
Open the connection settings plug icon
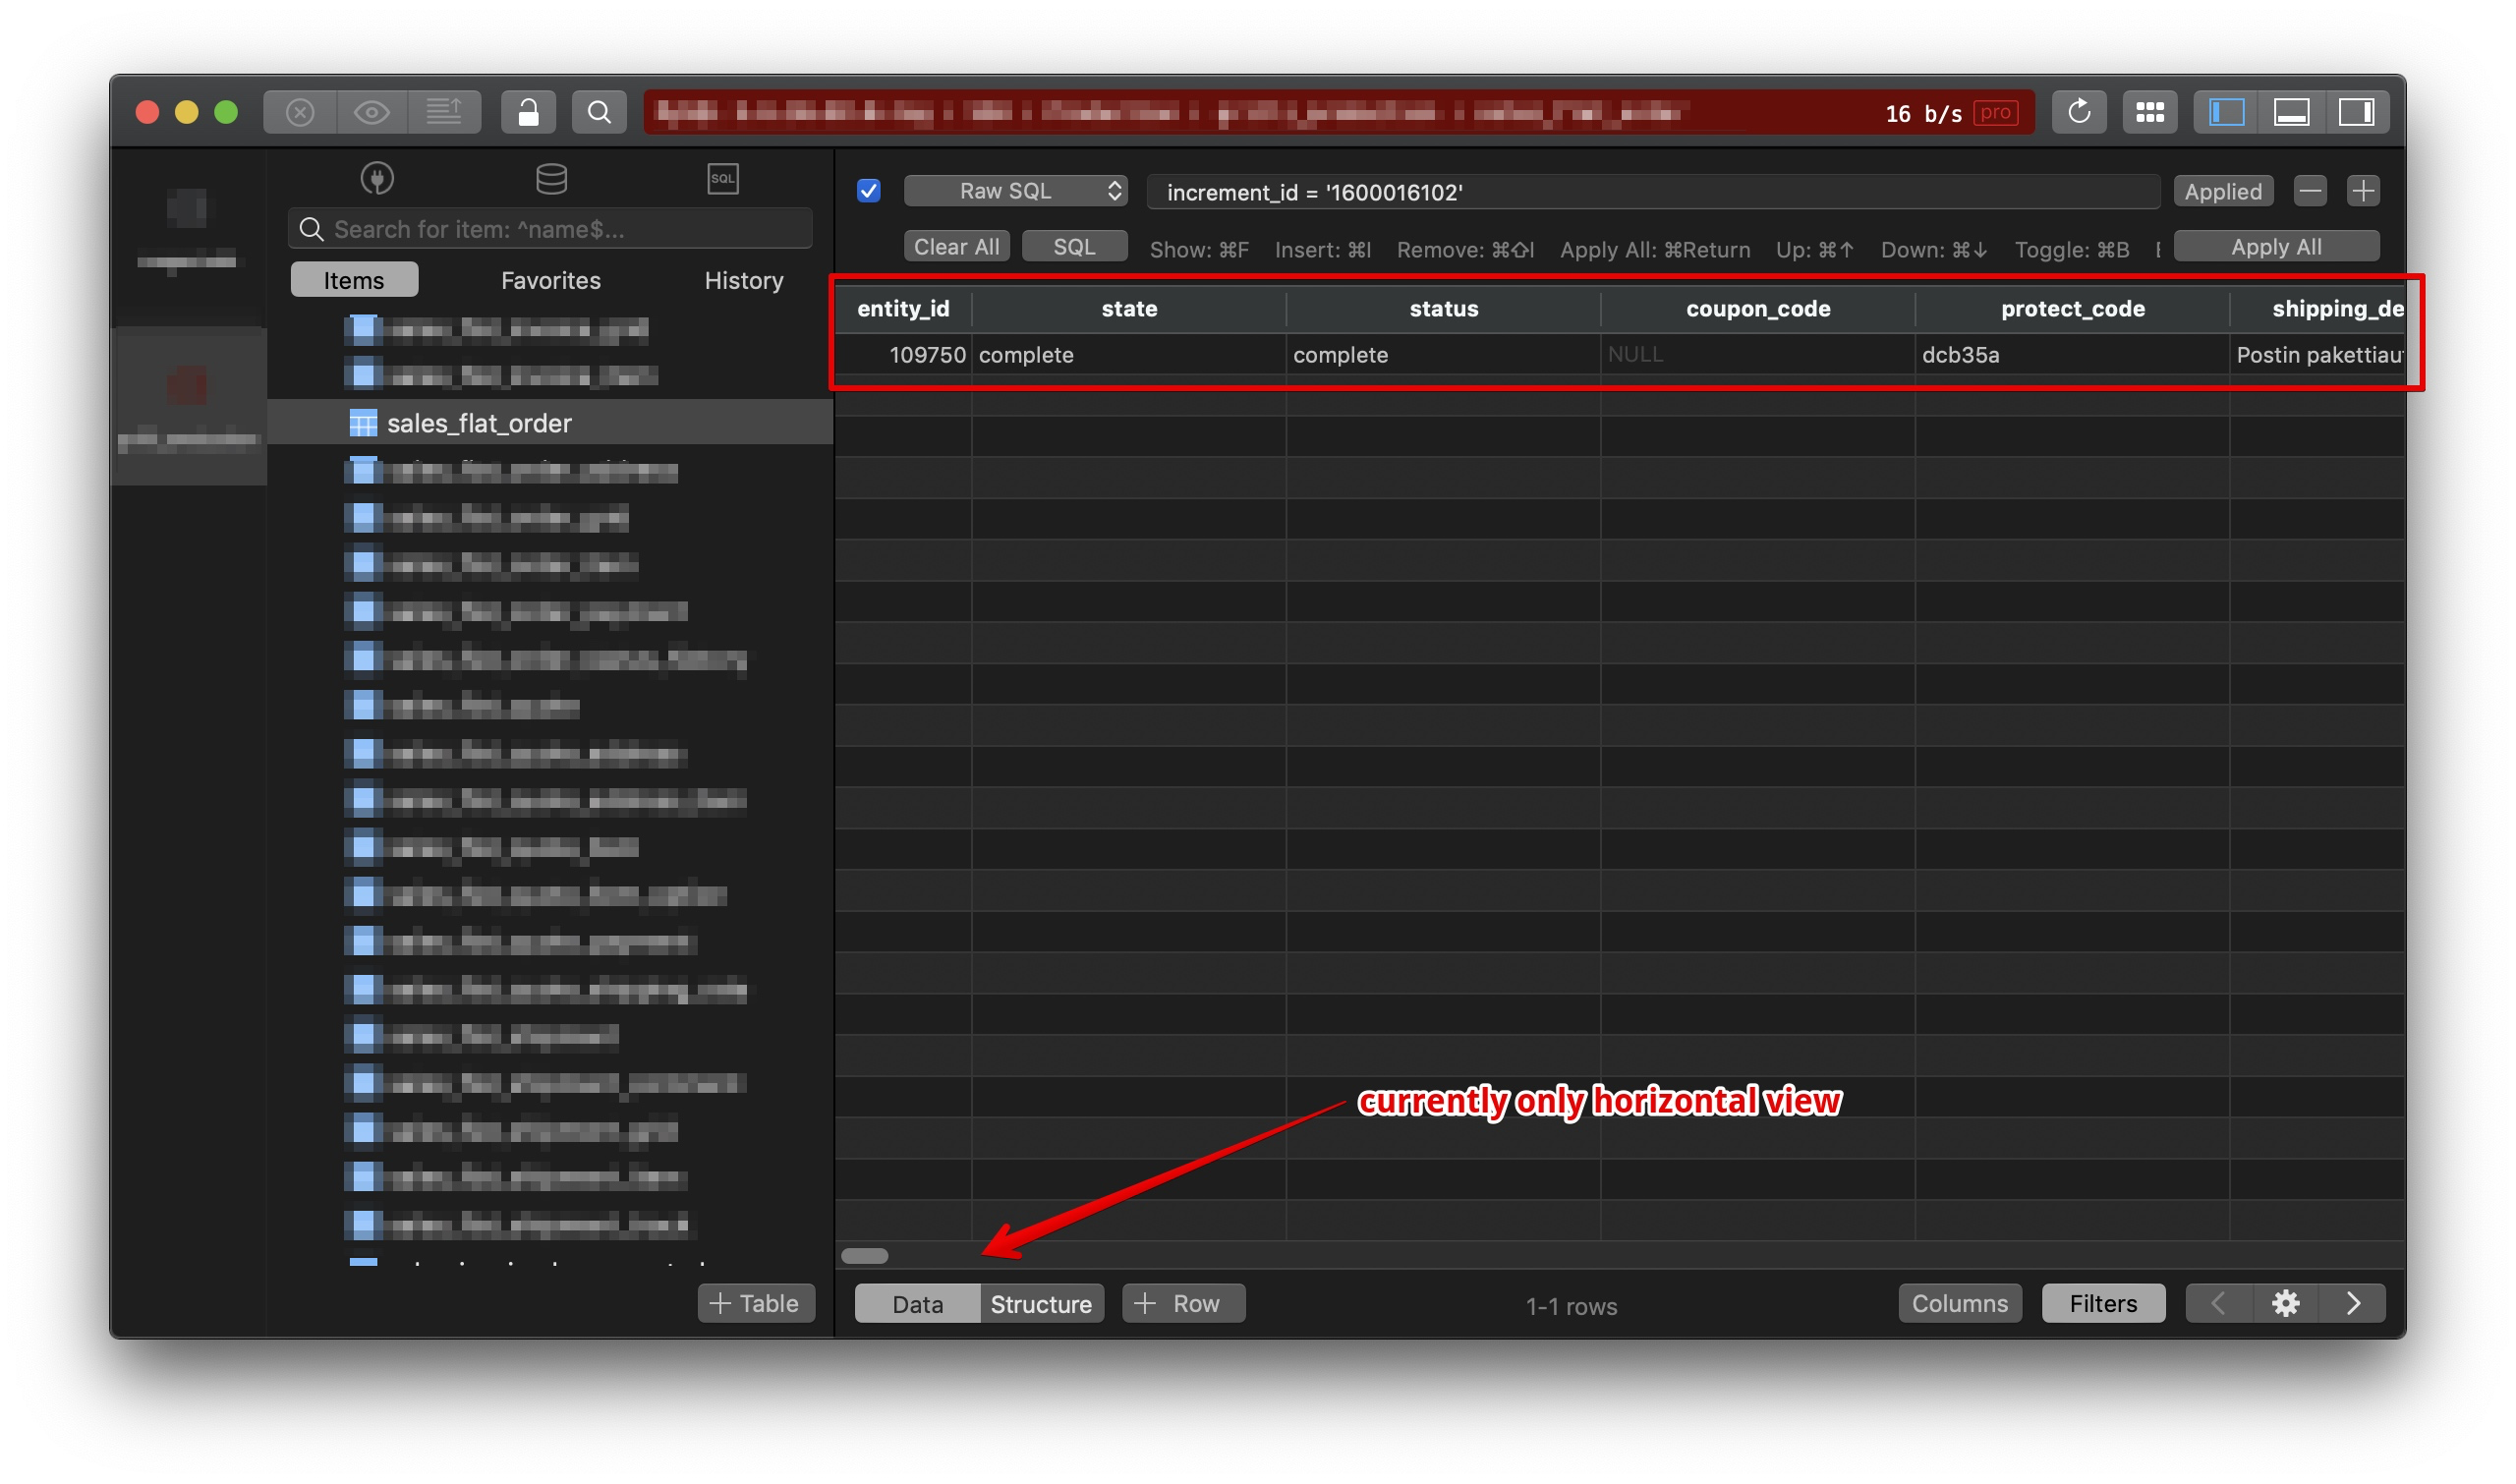point(377,178)
